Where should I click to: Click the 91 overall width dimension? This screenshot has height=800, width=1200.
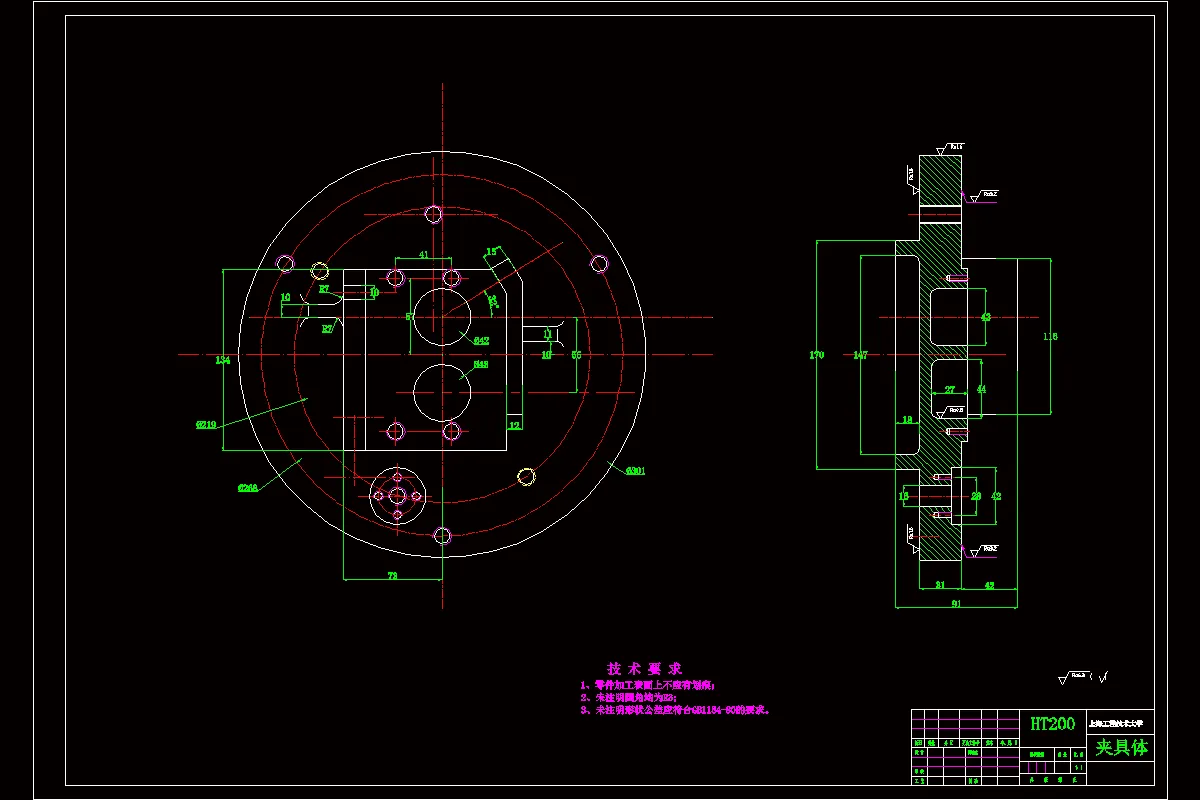(957, 603)
